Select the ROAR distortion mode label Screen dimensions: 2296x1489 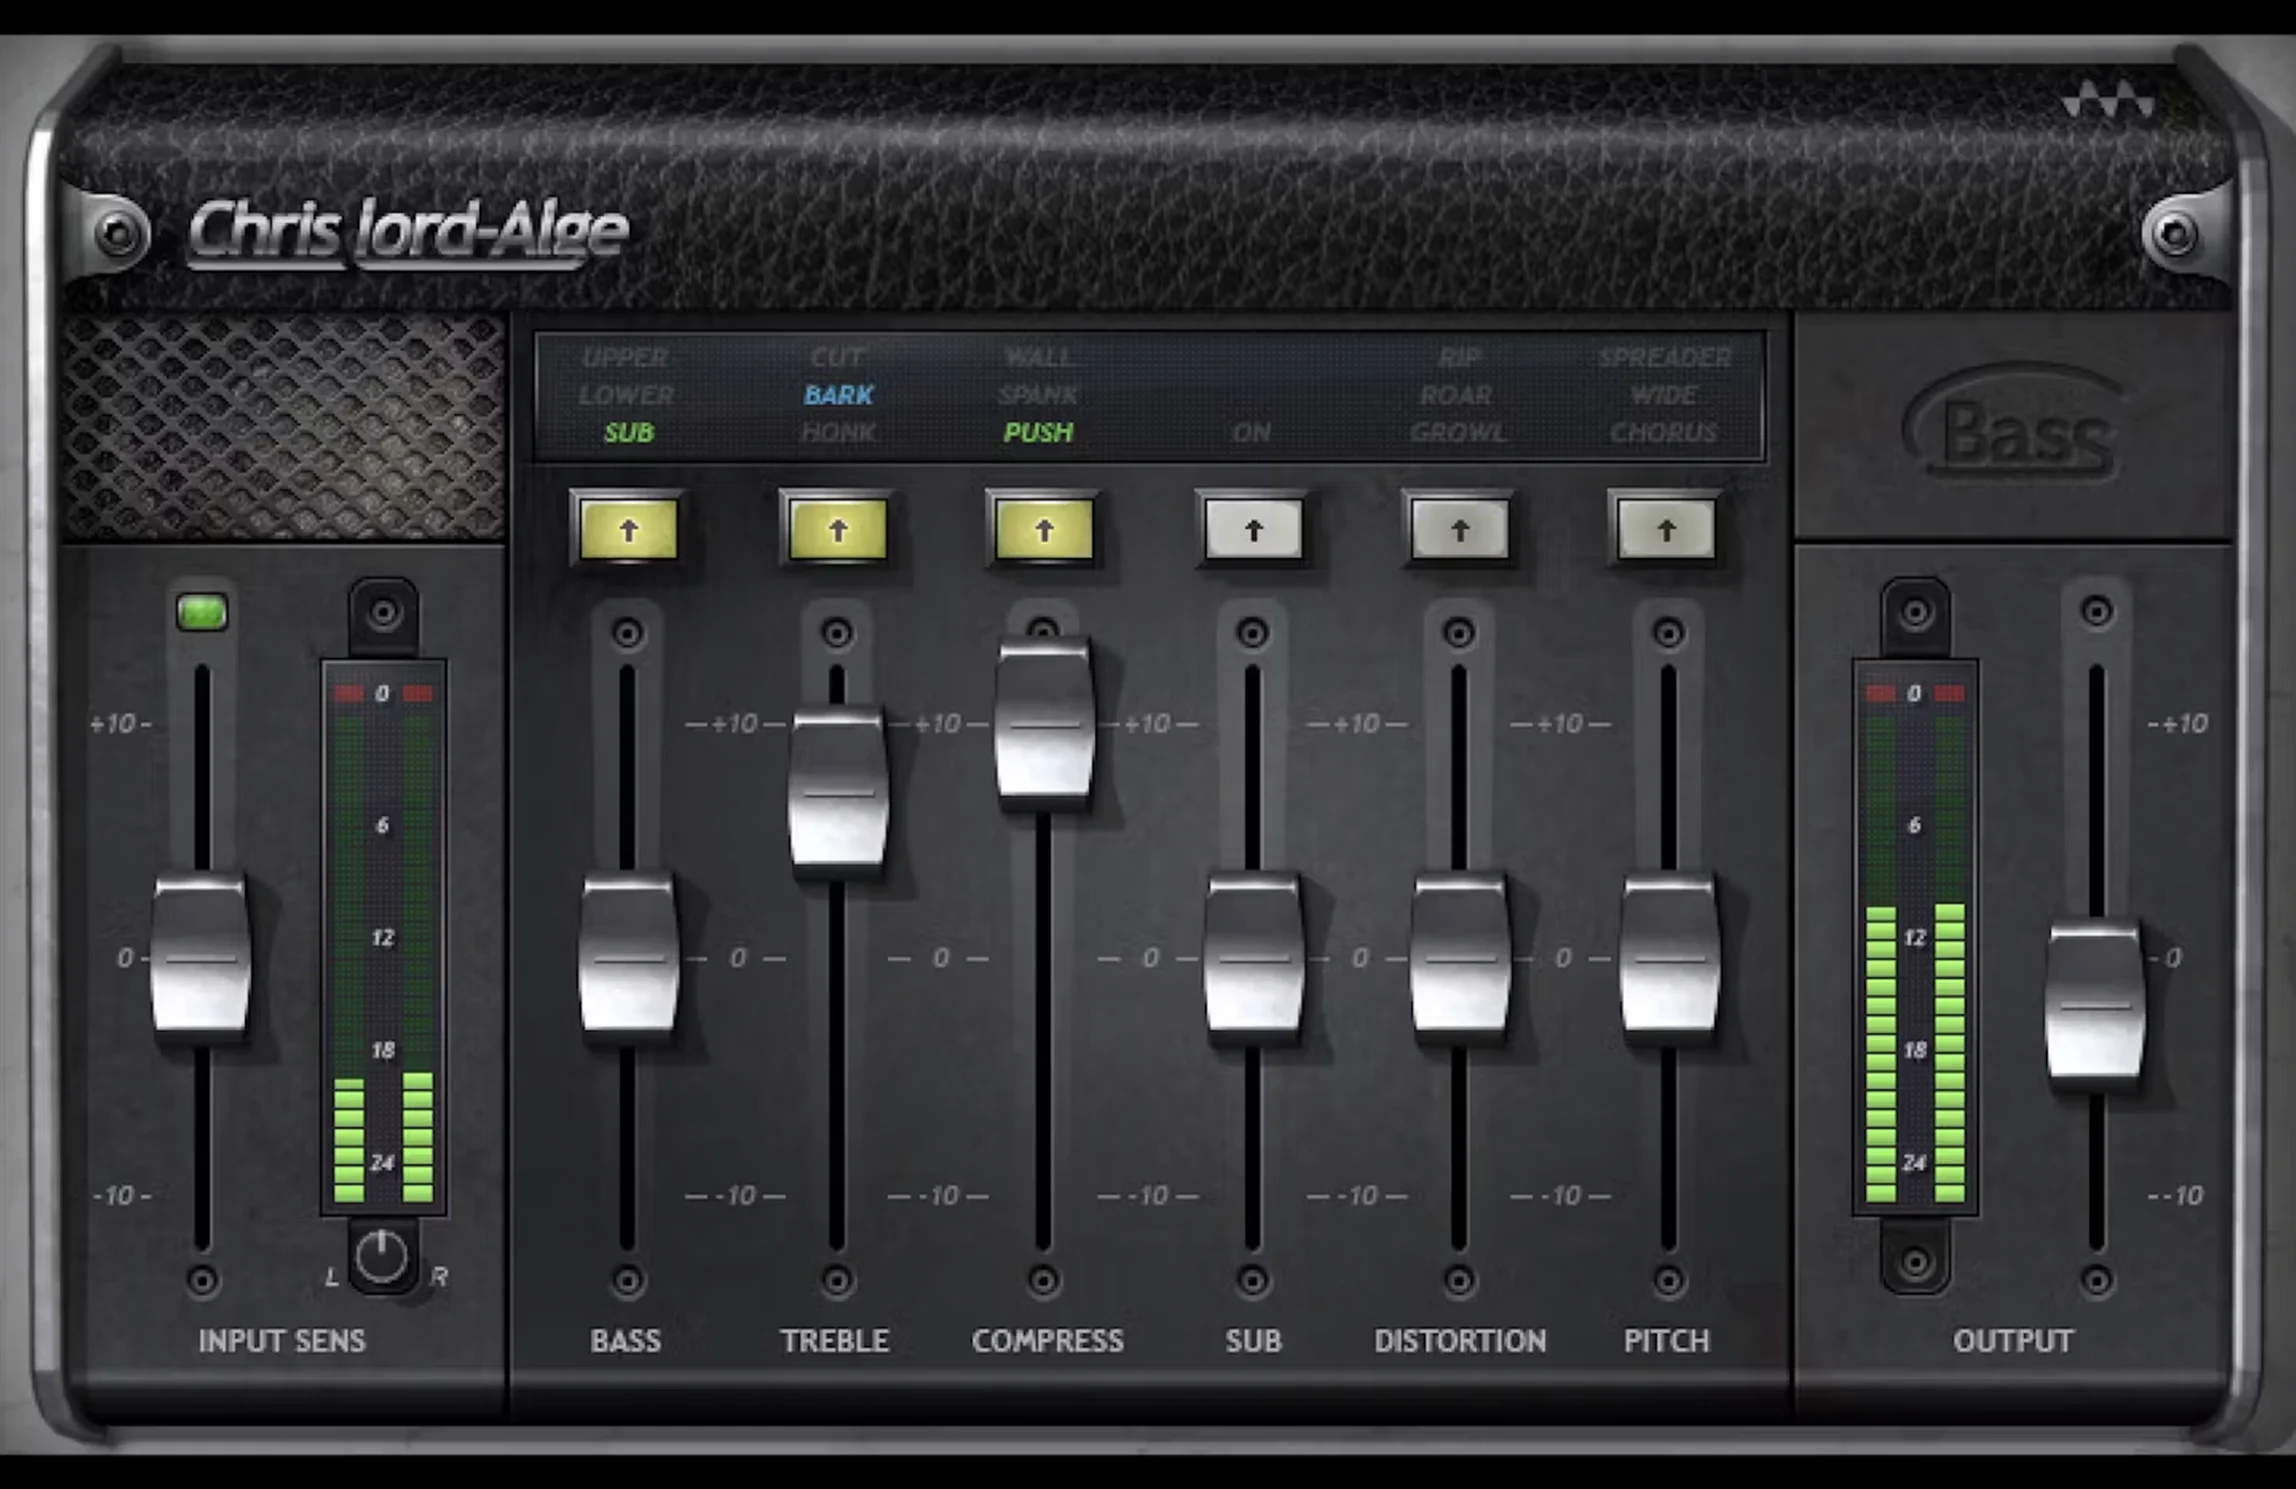(x=1456, y=395)
